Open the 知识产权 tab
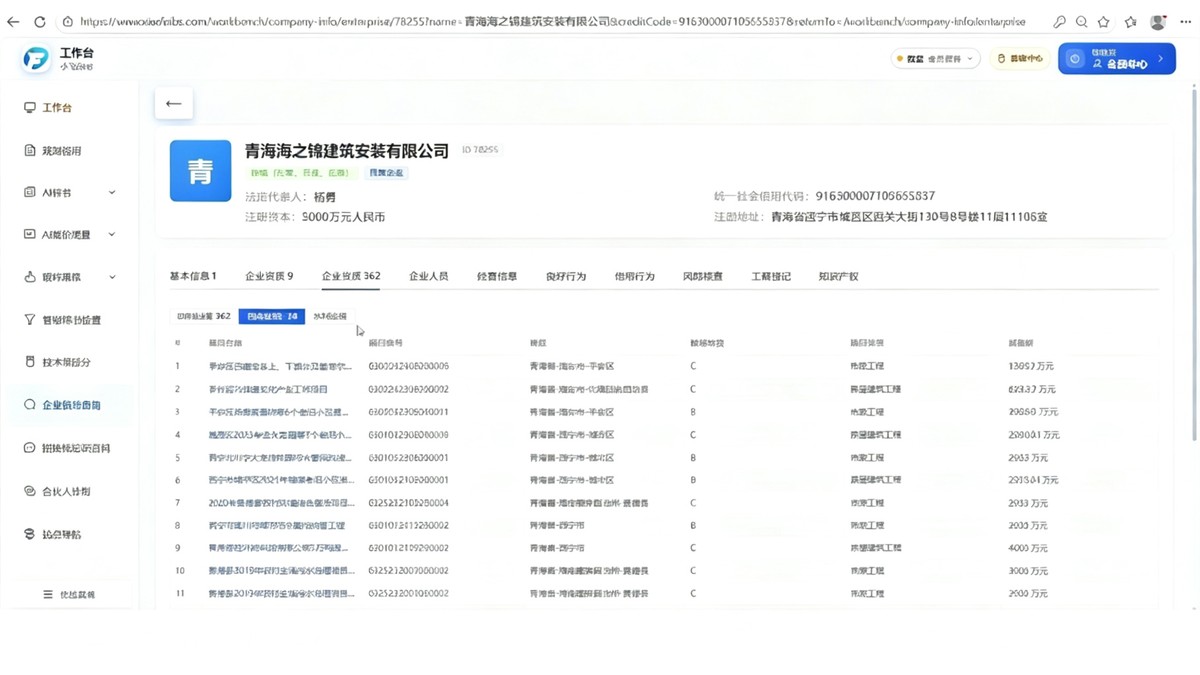 point(838,276)
